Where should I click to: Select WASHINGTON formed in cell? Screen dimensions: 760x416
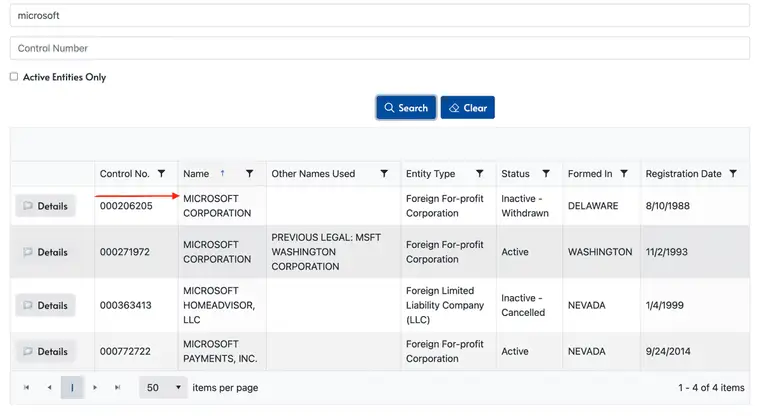tap(600, 252)
